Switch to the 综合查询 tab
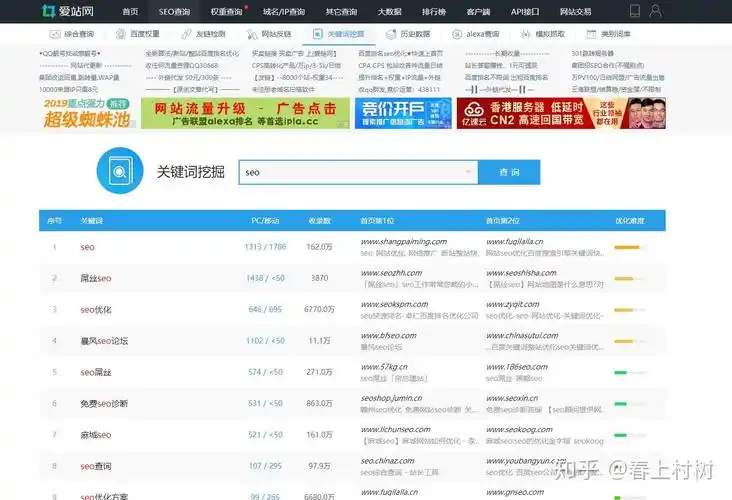 click(71, 34)
